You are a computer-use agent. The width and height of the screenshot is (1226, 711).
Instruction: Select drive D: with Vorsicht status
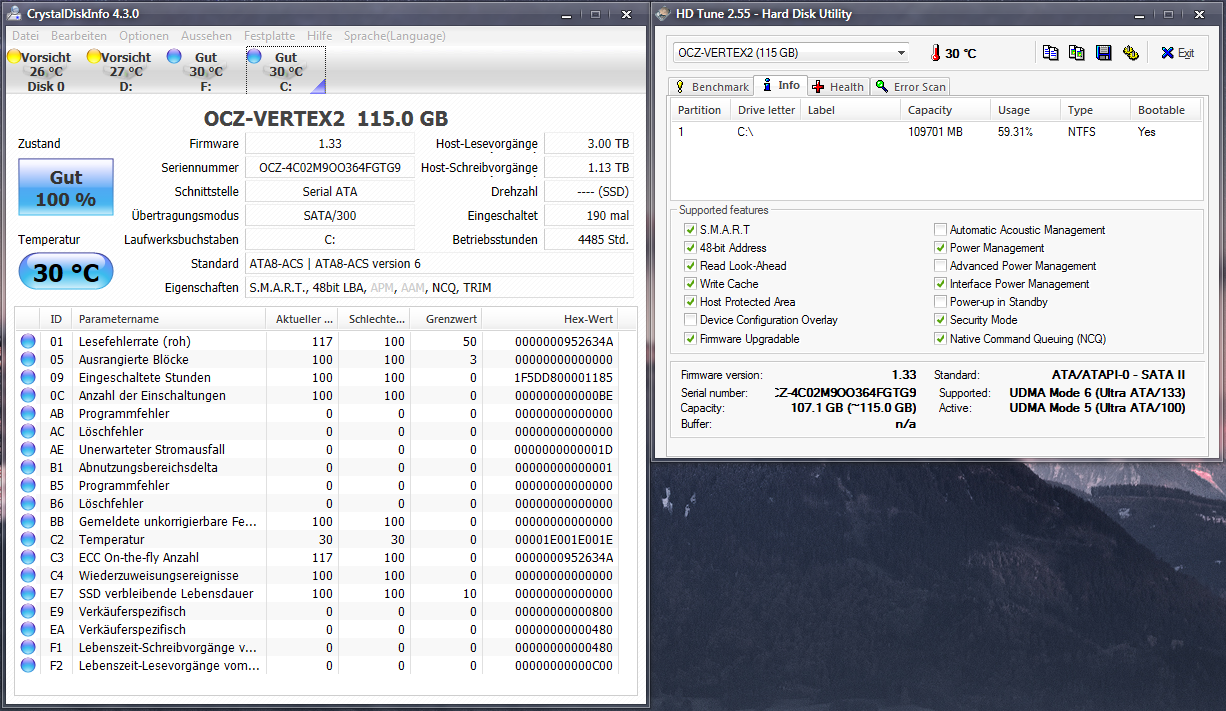[x=125, y=71]
